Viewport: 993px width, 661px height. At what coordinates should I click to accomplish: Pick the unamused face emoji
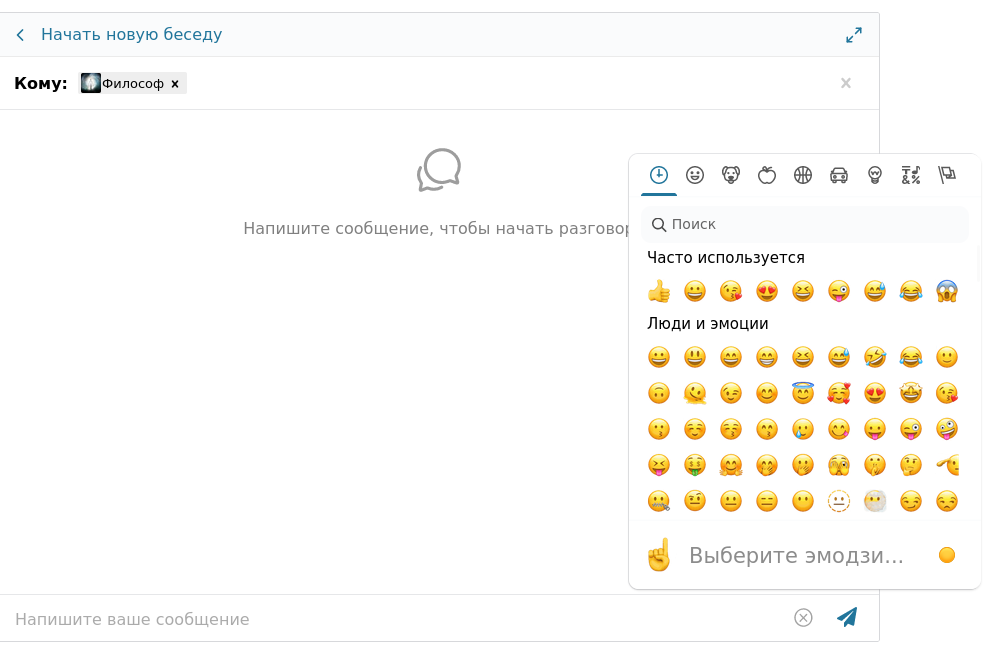click(x=947, y=501)
